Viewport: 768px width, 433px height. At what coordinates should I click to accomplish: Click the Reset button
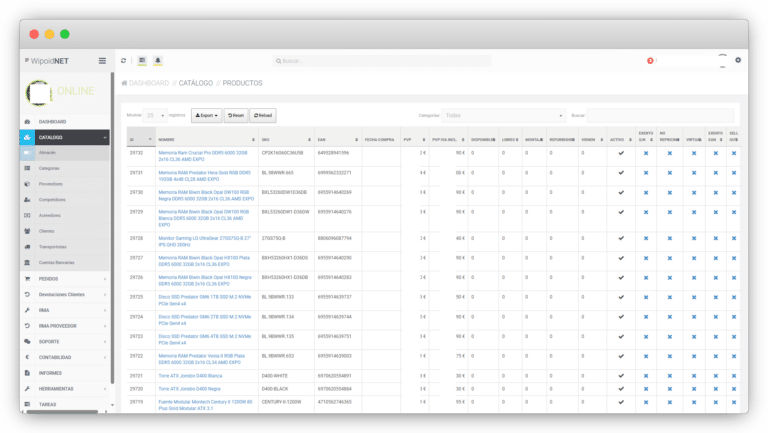point(236,116)
